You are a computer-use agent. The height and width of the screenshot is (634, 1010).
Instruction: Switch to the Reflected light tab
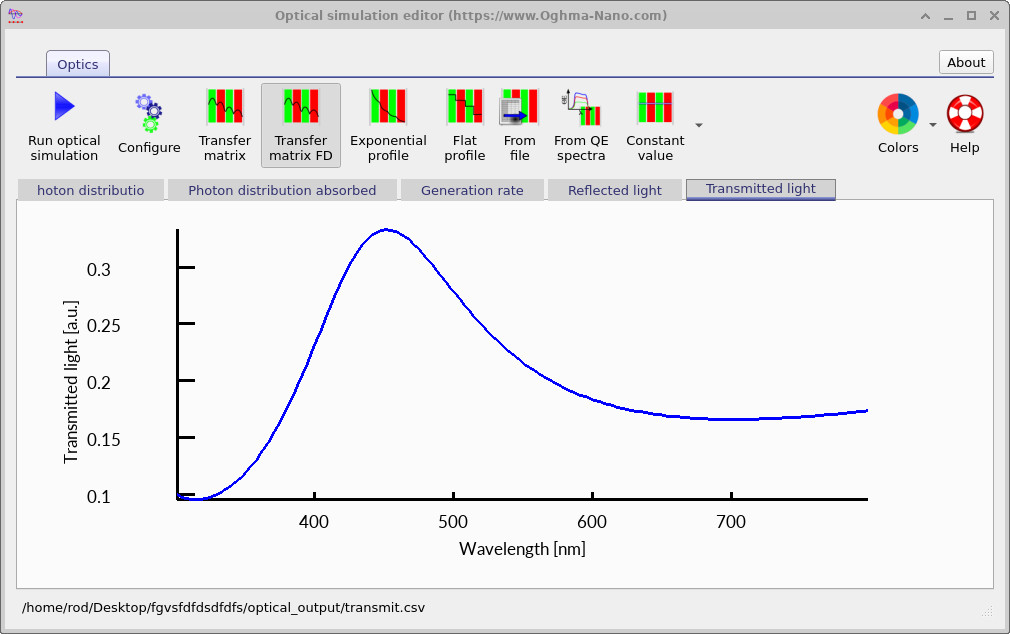click(615, 191)
